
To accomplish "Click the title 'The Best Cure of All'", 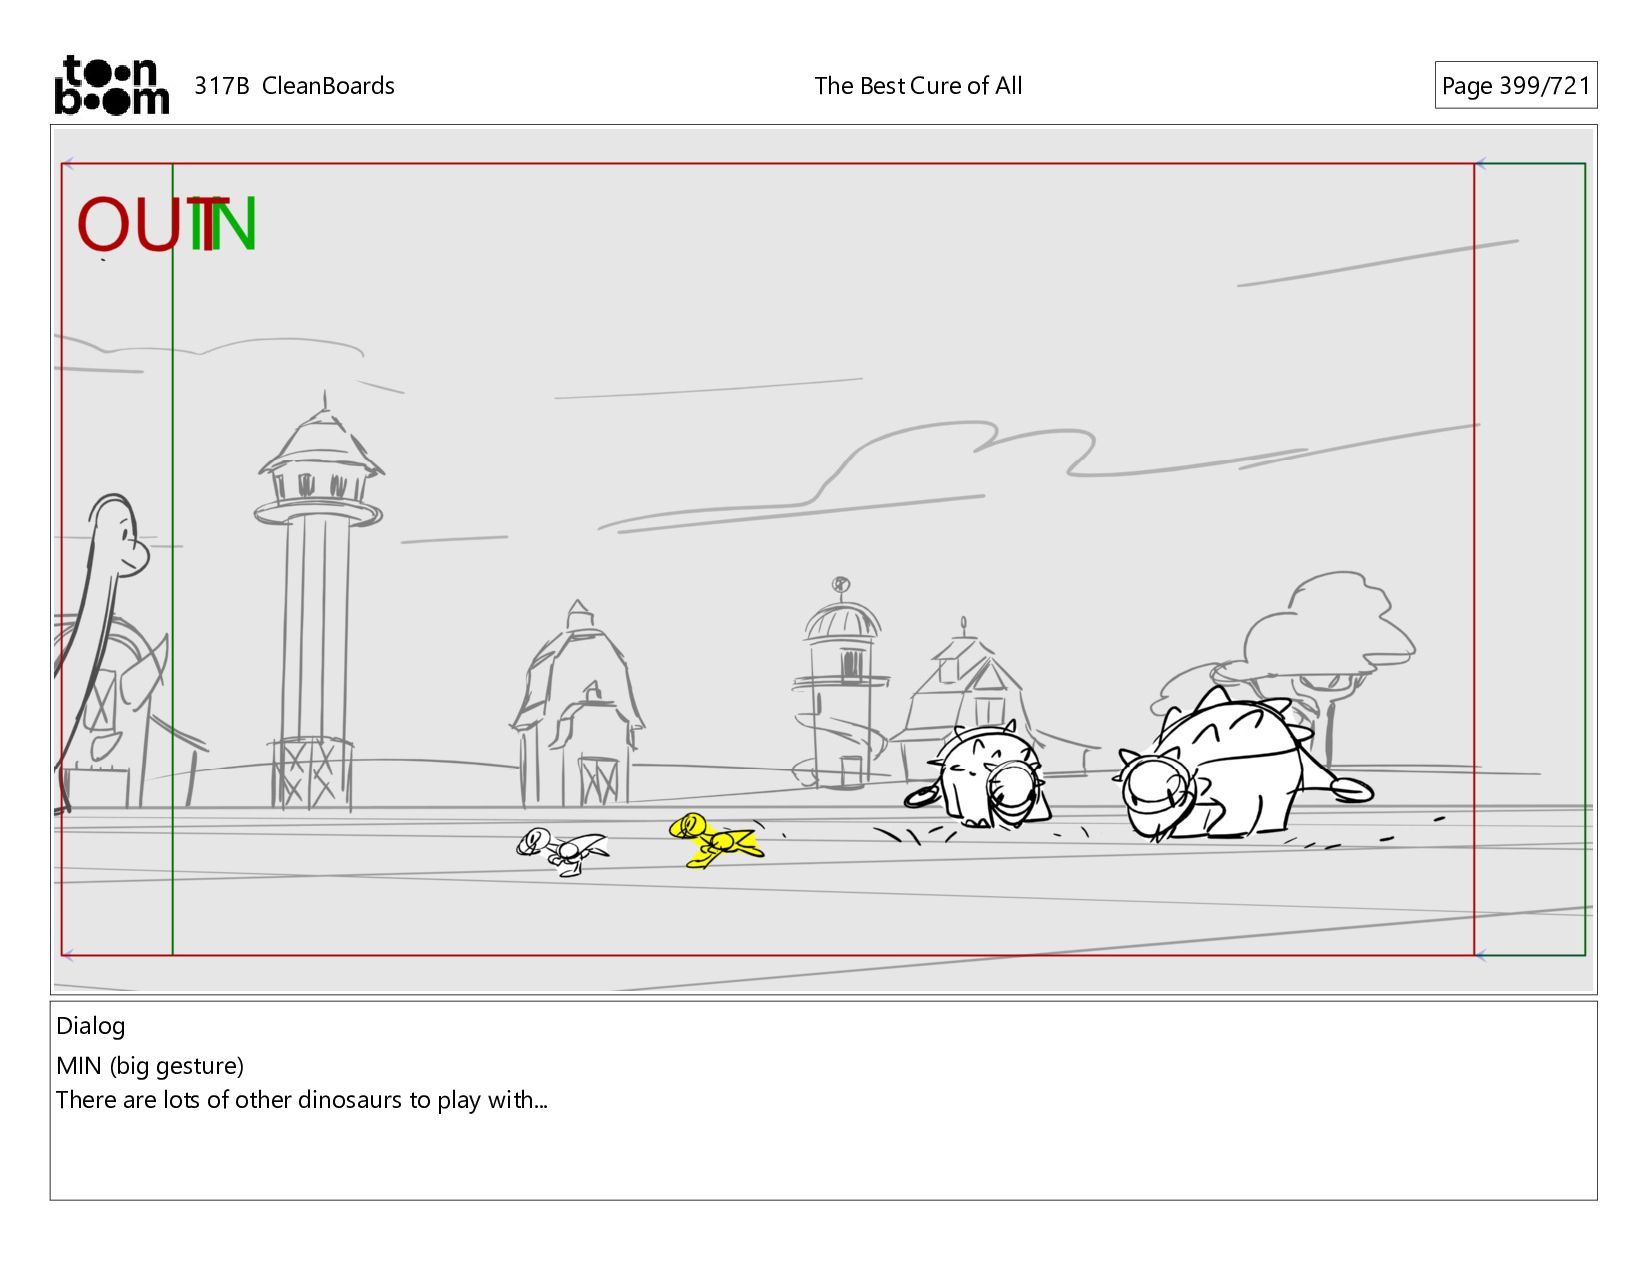I will coord(918,86).
